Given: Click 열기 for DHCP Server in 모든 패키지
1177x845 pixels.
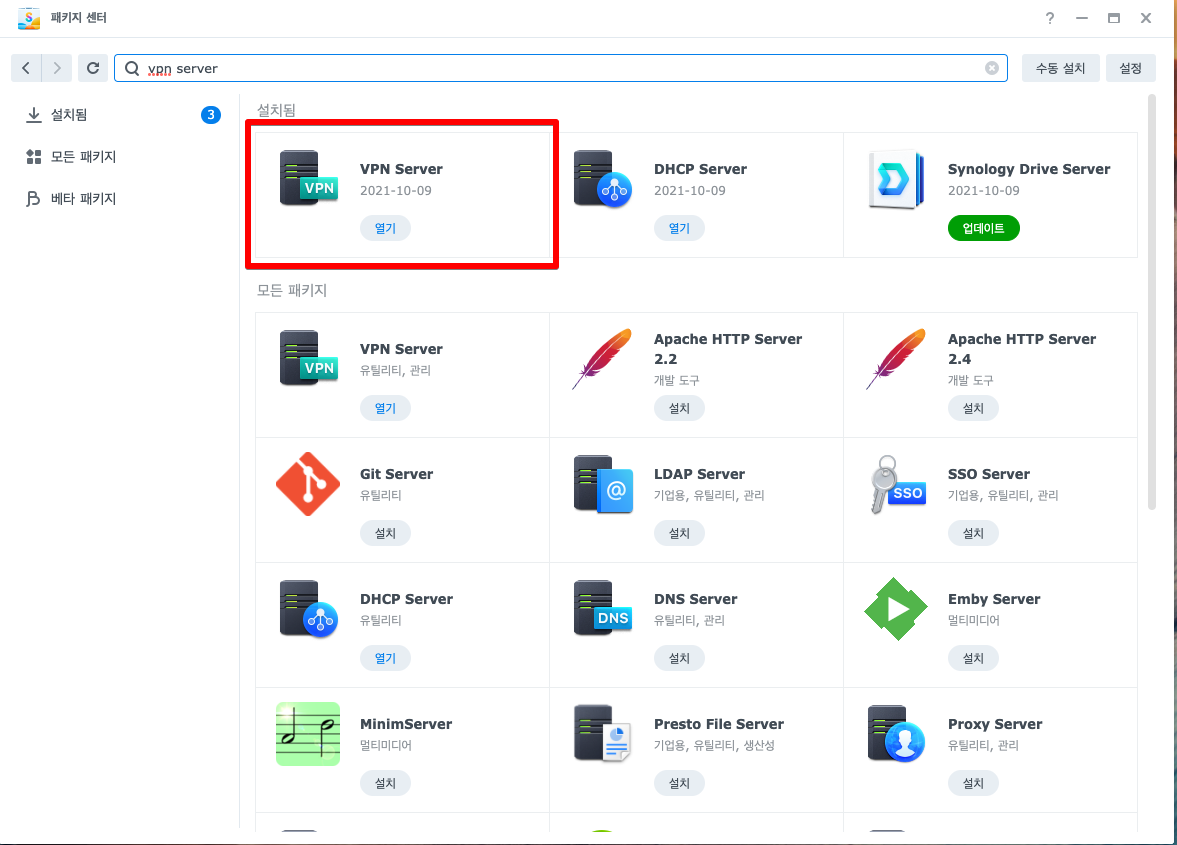Looking at the screenshot, I should [385, 658].
